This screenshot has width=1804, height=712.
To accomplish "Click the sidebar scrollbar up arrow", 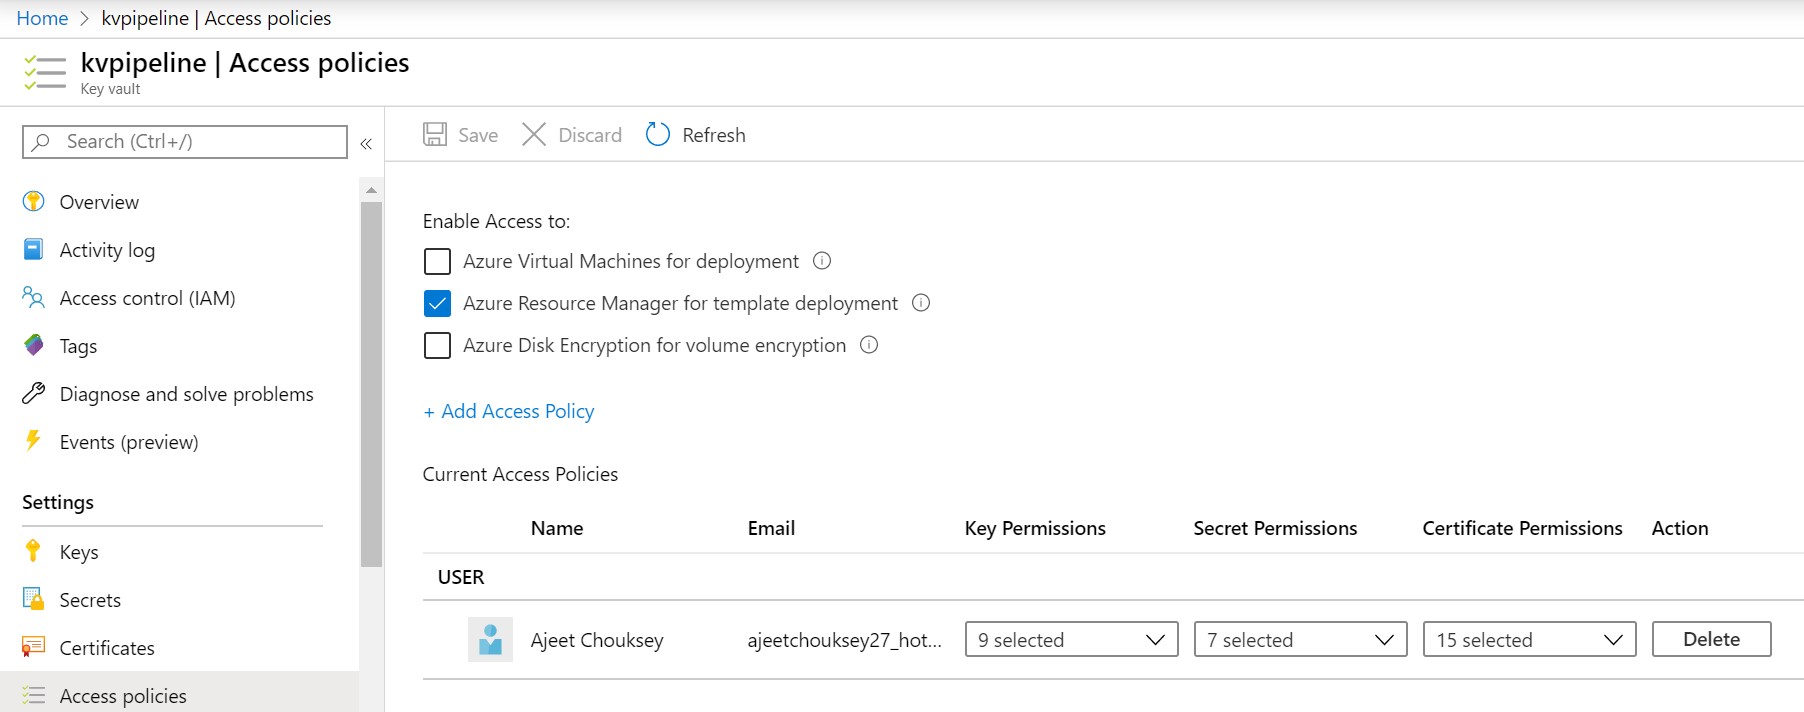I will [x=371, y=189].
